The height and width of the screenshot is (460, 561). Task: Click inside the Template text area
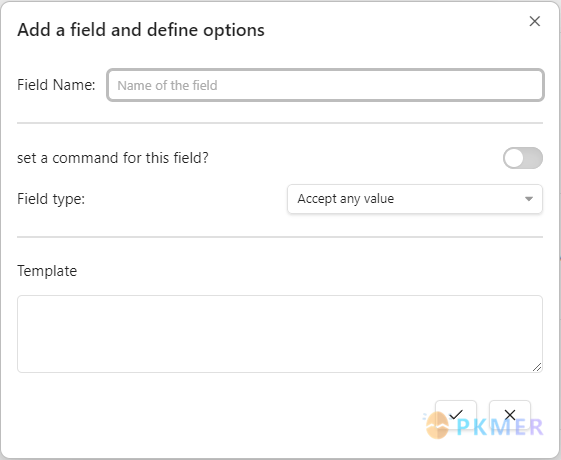click(x=280, y=334)
